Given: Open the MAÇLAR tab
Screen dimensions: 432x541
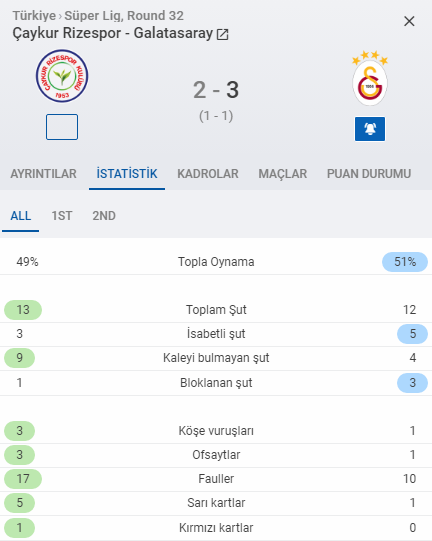Looking at the screenshot, I should [283, 174].
